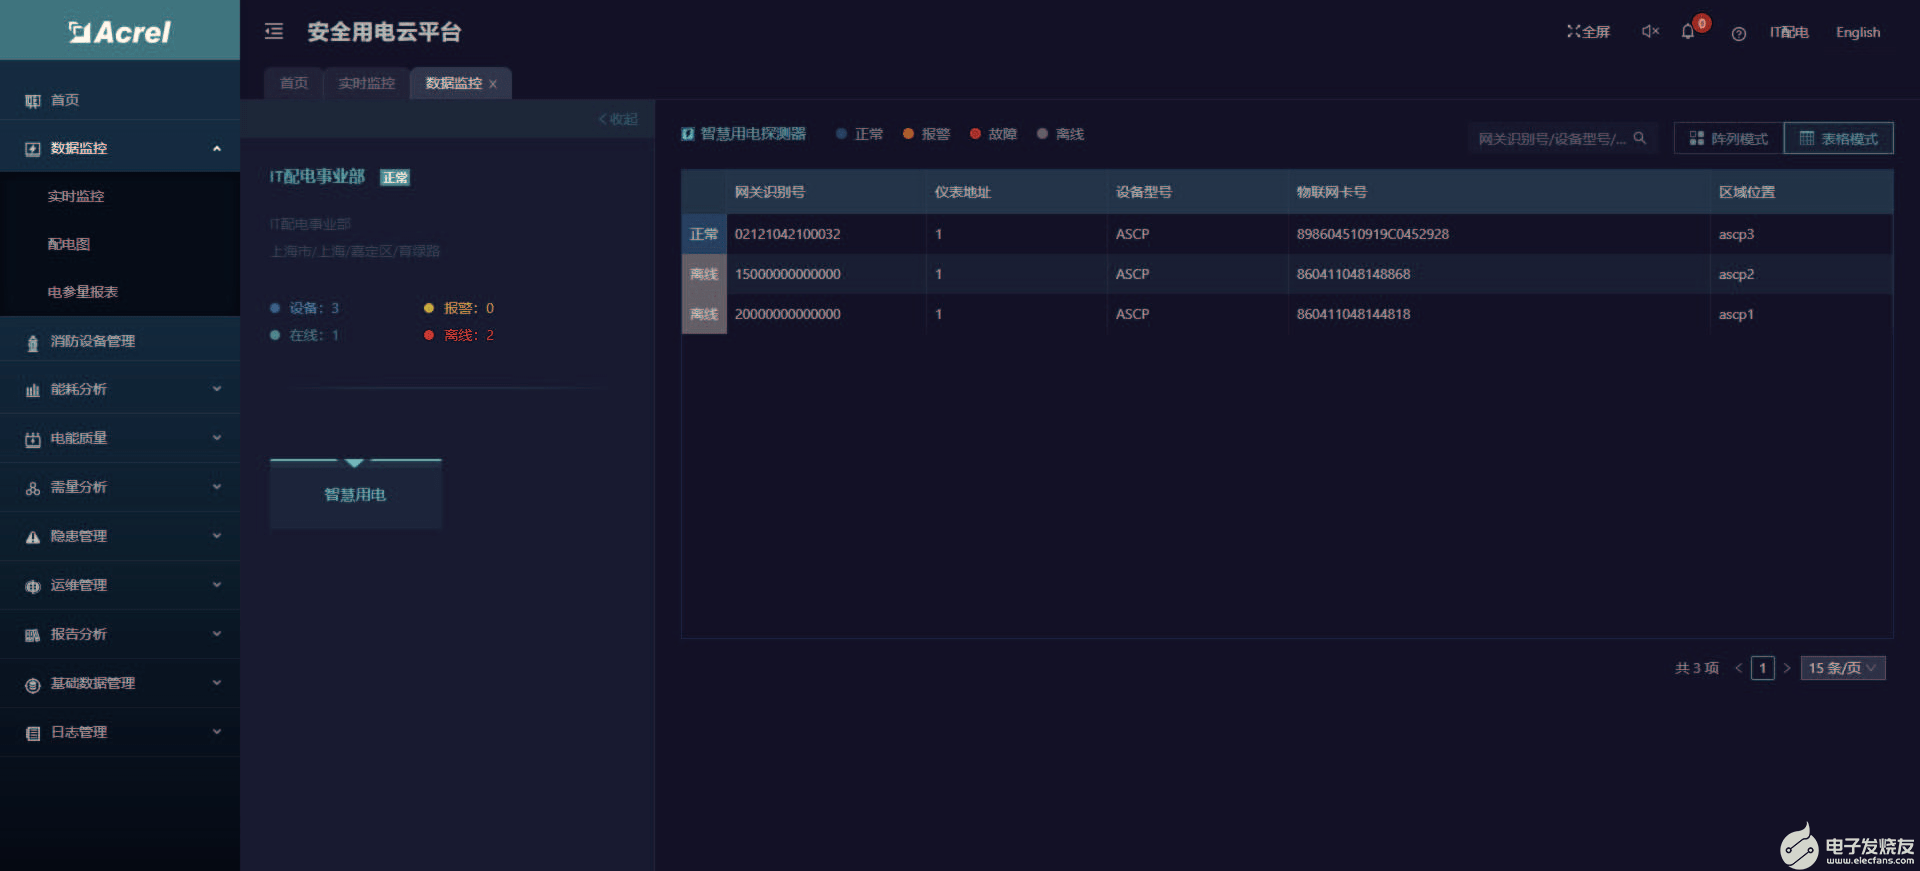Collapse the 数据监控 sidebar menu

tap(217, 148)
